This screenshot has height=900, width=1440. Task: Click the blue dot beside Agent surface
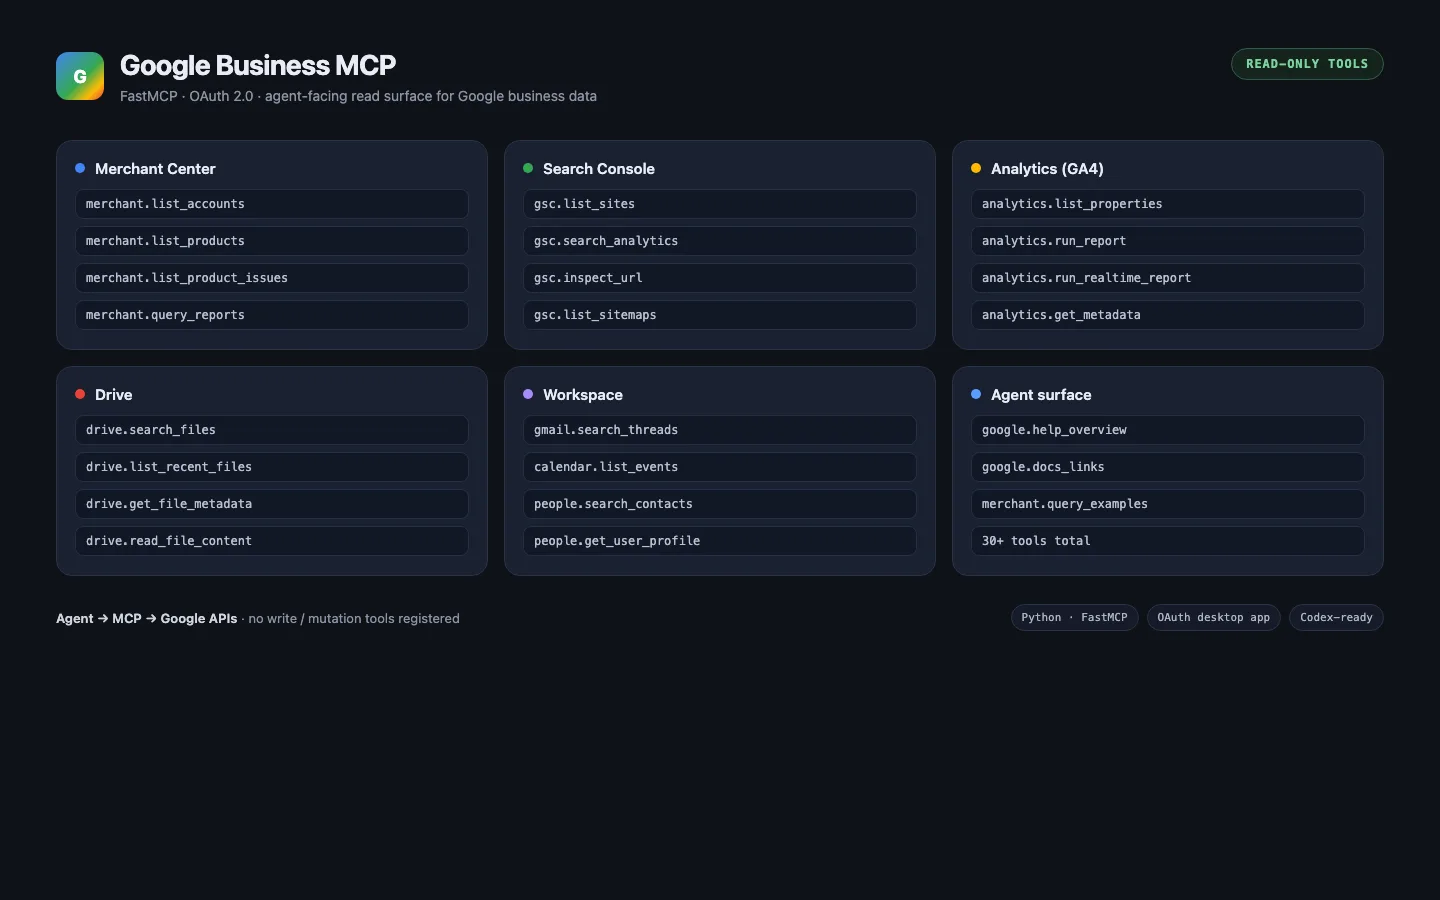pyautogui.click(x=976, y=394)
